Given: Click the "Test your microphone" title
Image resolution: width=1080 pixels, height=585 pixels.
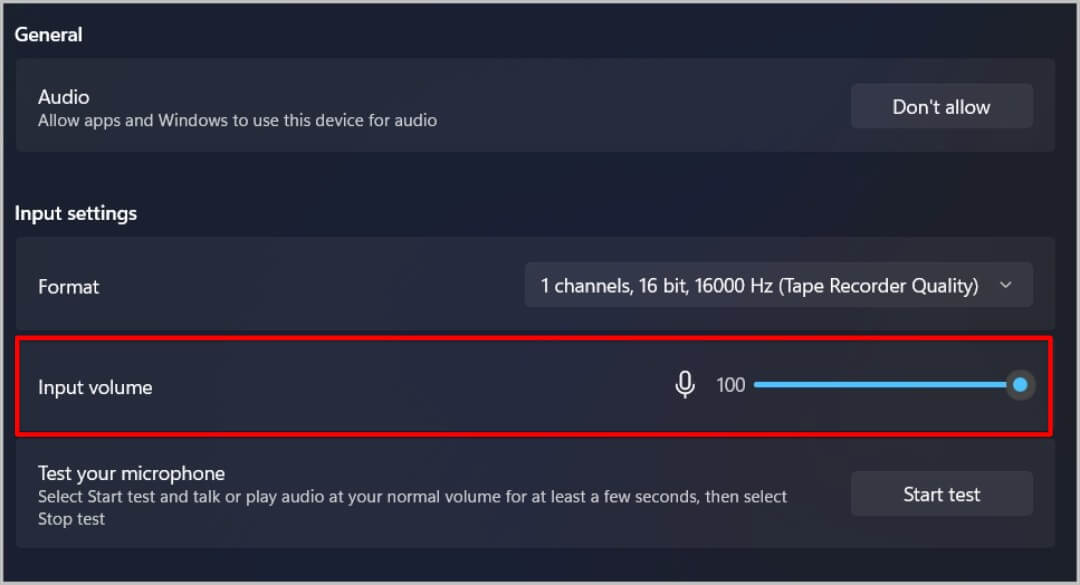Looking at the screenshot, I should (131, 473).
